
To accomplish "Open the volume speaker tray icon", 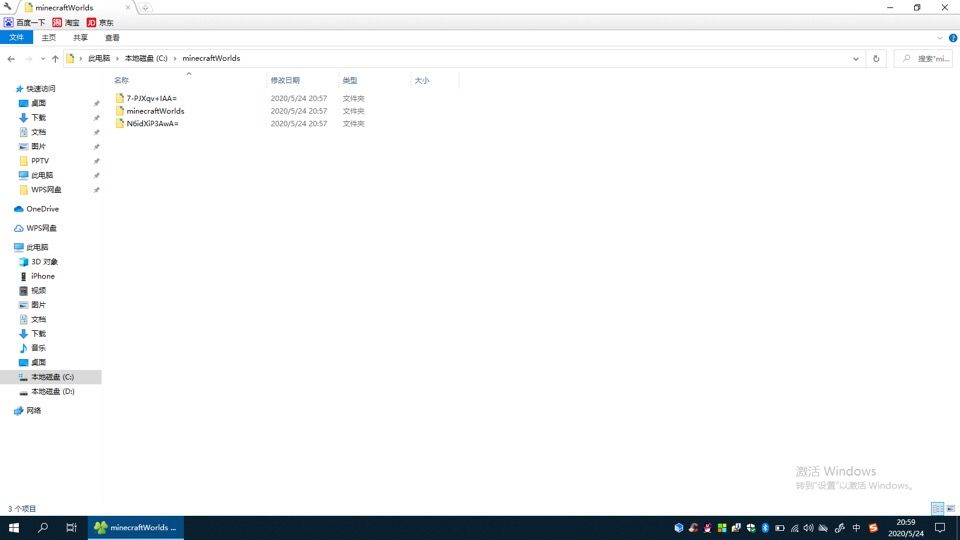I will click(808, 528).
